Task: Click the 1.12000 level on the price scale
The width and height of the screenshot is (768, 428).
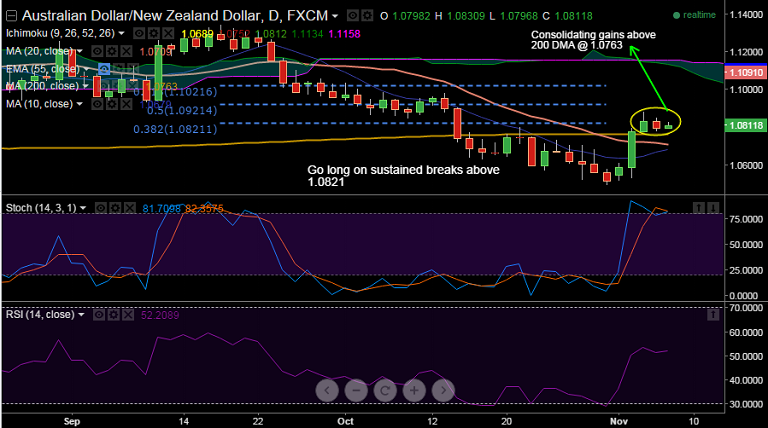Action: [x=746, y=52]
